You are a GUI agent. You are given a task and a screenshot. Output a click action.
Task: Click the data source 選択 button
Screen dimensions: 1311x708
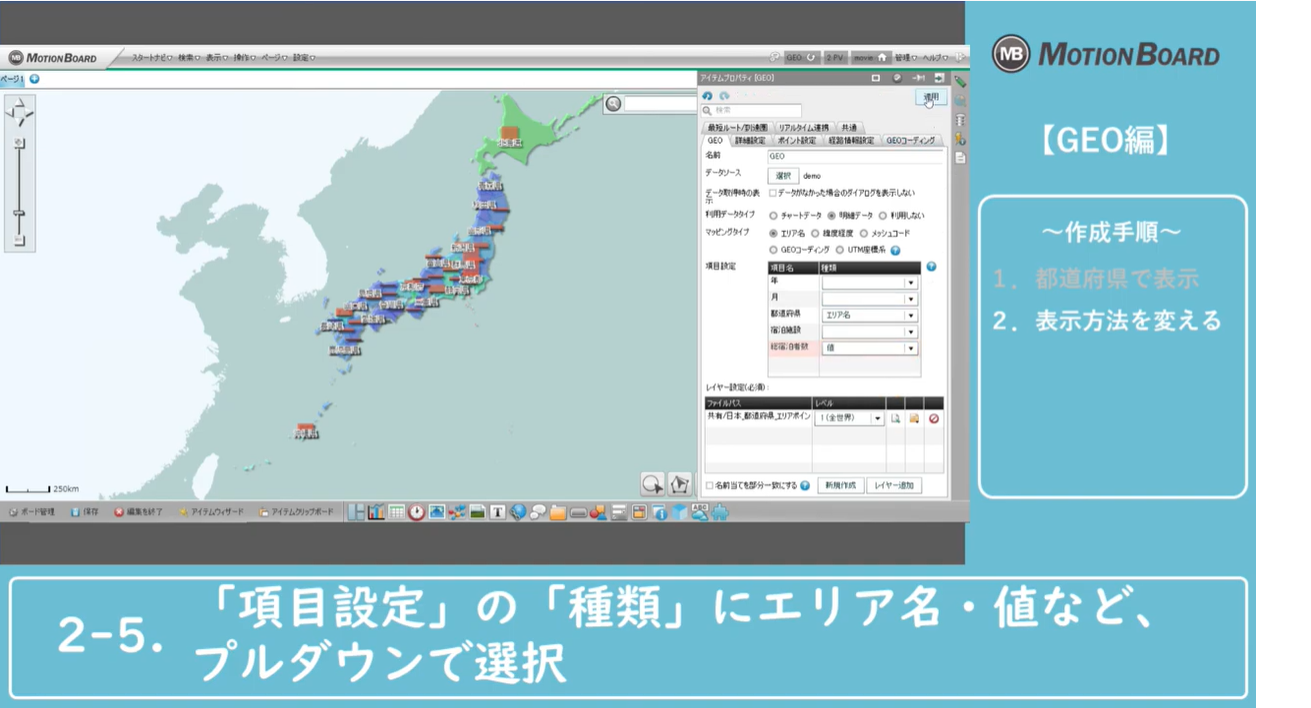[x=783, y=175]
